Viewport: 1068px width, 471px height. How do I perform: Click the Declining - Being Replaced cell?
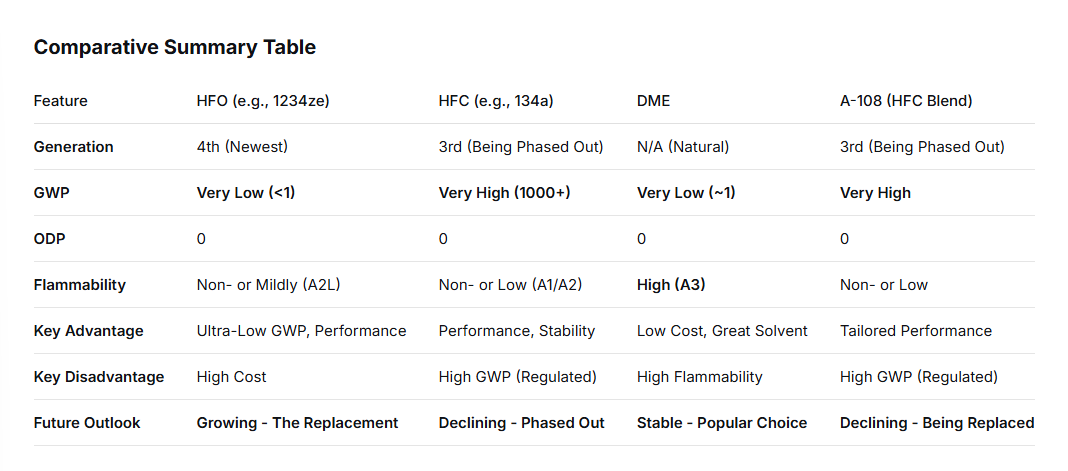coord(937,423)
